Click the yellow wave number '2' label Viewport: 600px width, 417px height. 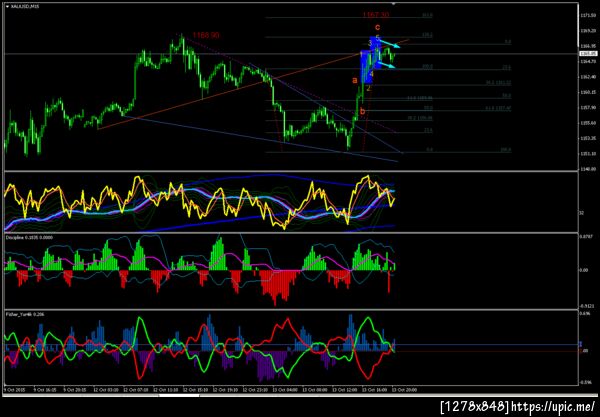click(x=368, y=88)
